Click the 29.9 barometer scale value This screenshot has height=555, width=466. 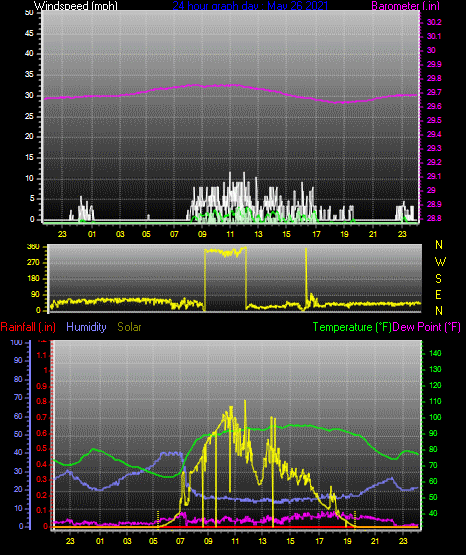point(434,64)
